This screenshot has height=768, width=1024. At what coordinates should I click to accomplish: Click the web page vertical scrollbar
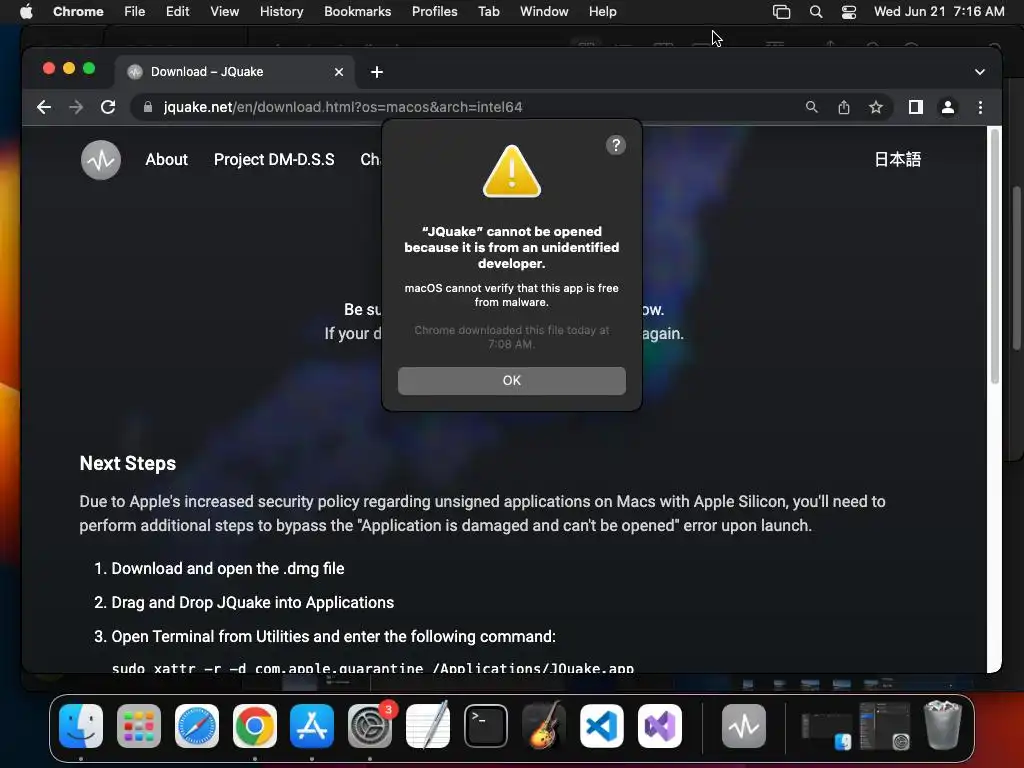tap(995, 256)
